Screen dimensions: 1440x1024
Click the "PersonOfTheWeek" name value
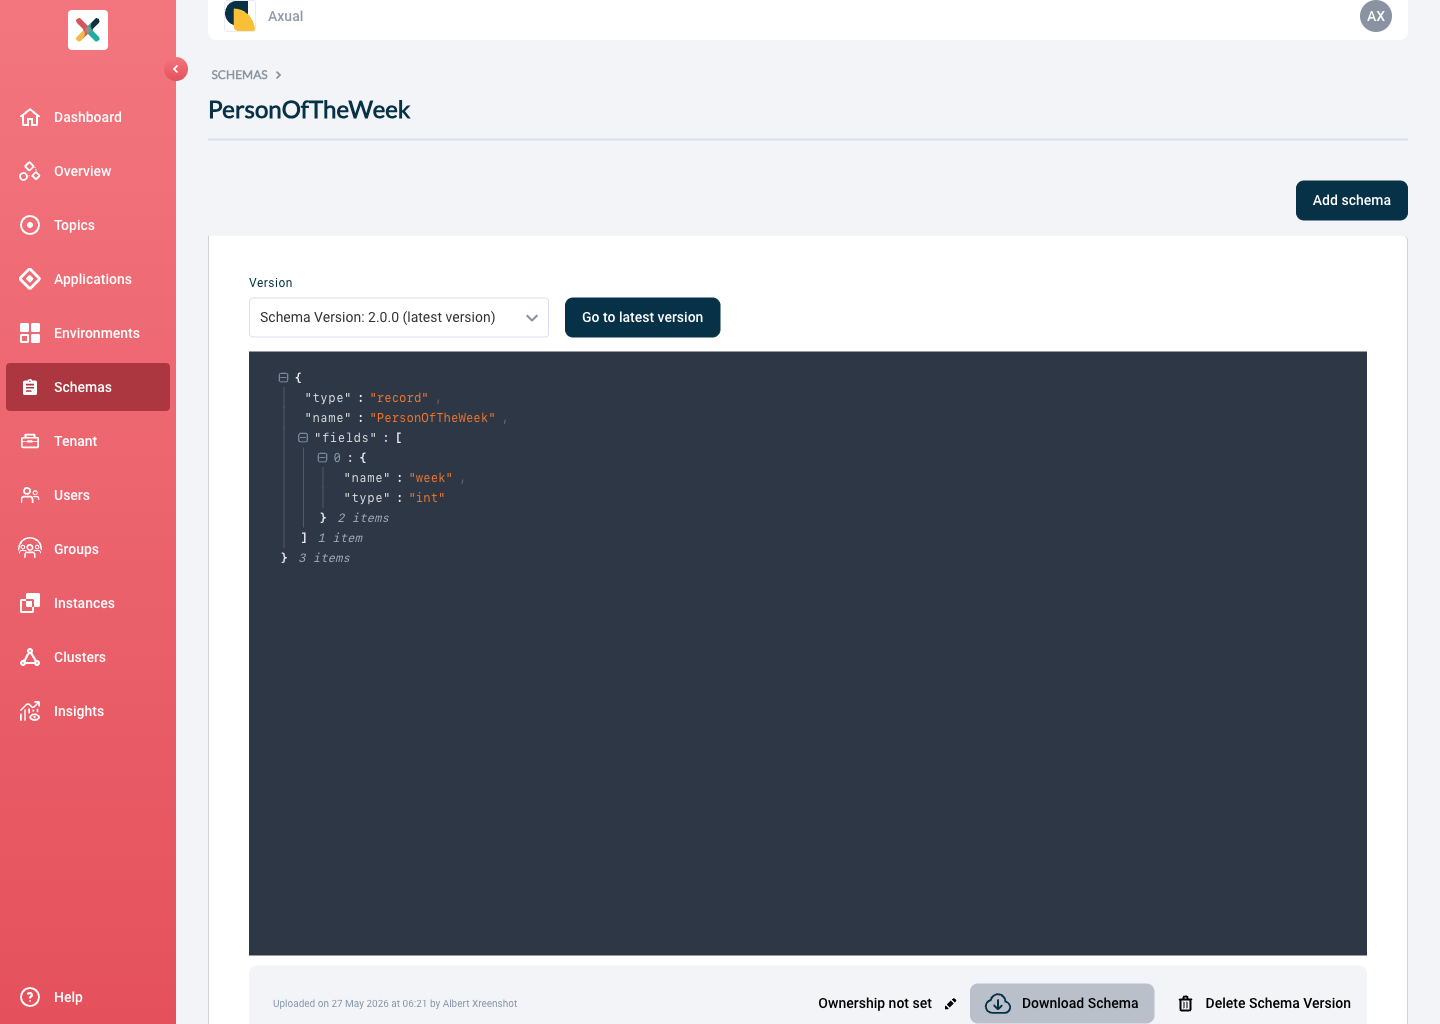[433, 418]
